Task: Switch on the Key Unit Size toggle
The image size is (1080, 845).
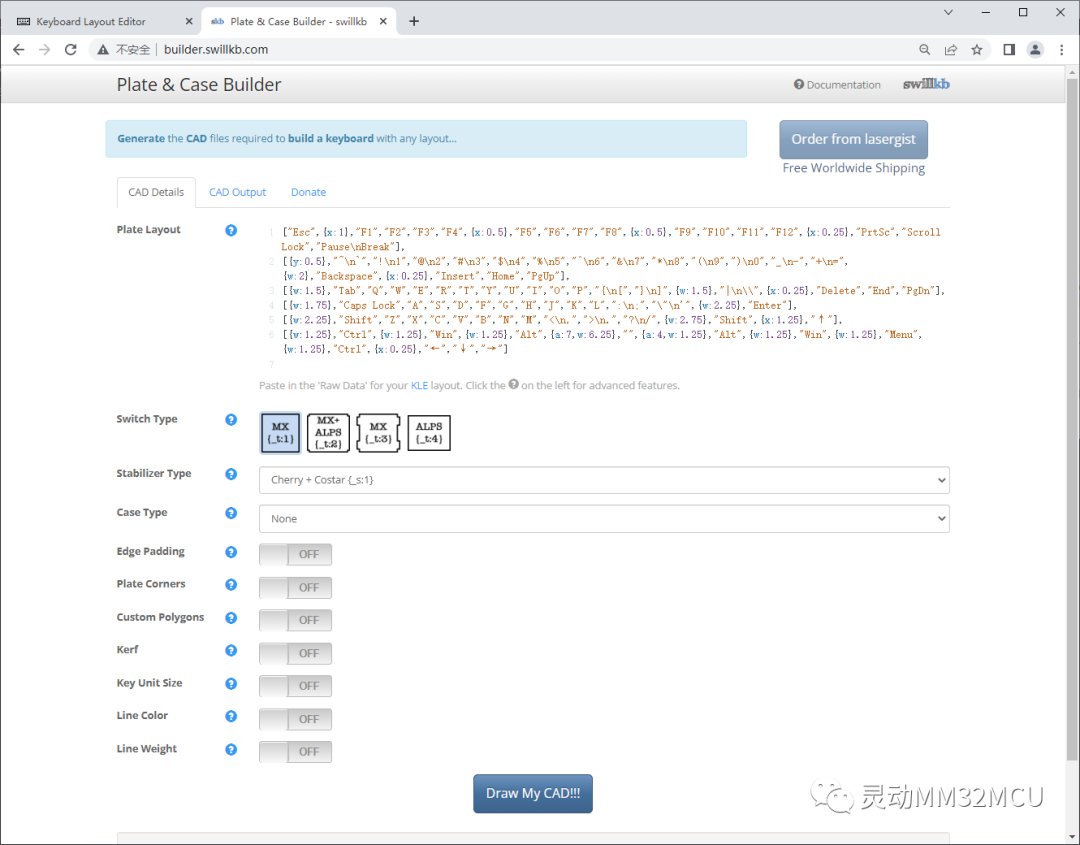Action: [x=295, y=686]
